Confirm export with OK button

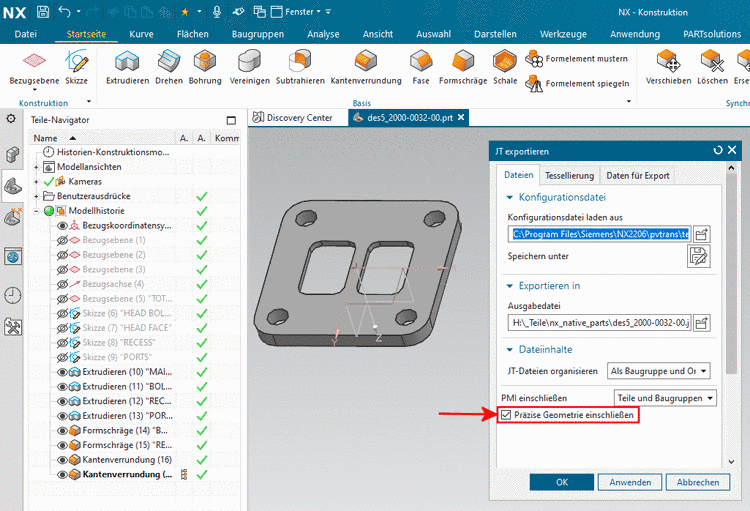[x=562, y=482]
